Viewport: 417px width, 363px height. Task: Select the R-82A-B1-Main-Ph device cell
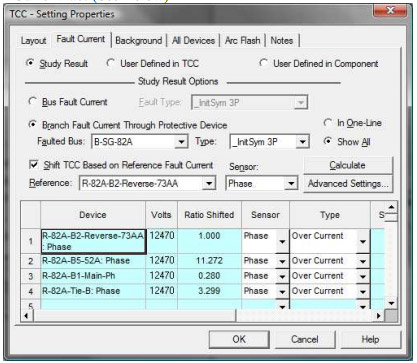pyautogui.click(x=93, y=276)
